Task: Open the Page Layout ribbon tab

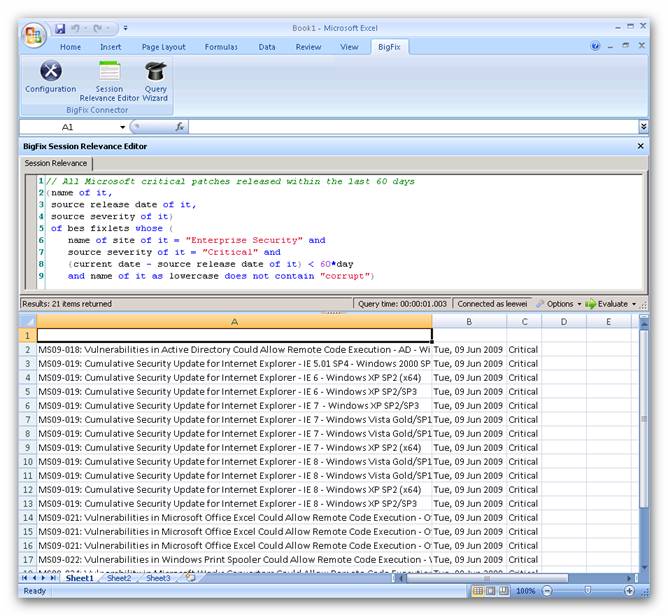Action: click(164, 47)
